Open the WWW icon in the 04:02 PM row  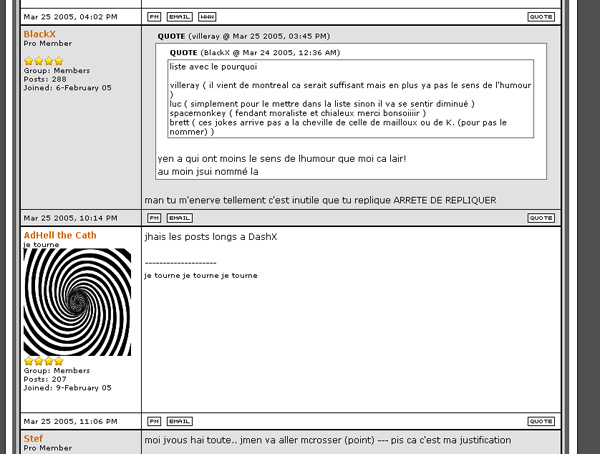(x=206, y=17)
